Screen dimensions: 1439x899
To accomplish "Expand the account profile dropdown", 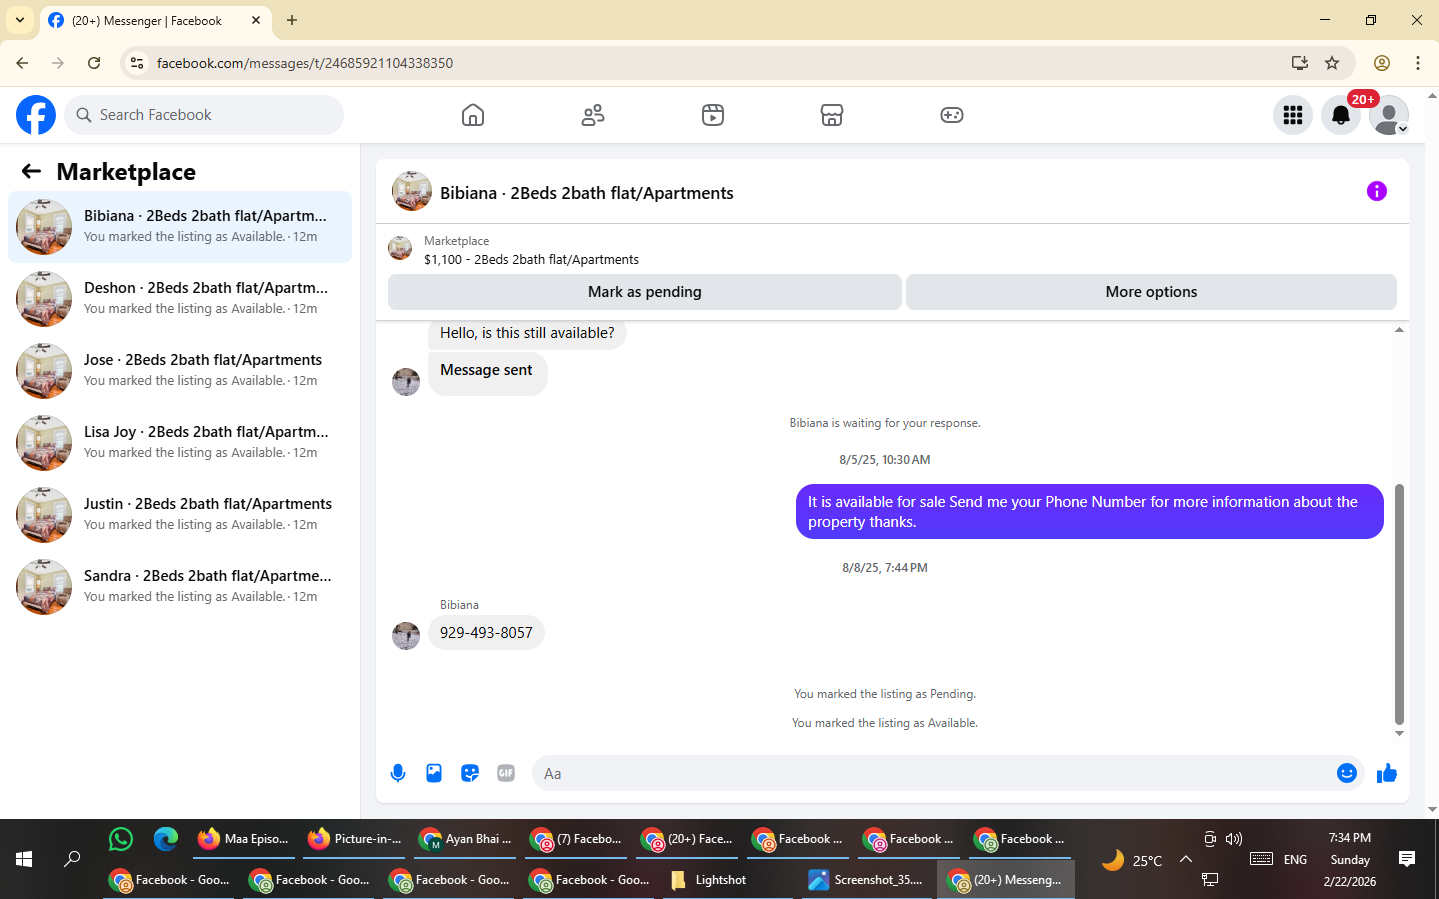I will point(1389,115).
